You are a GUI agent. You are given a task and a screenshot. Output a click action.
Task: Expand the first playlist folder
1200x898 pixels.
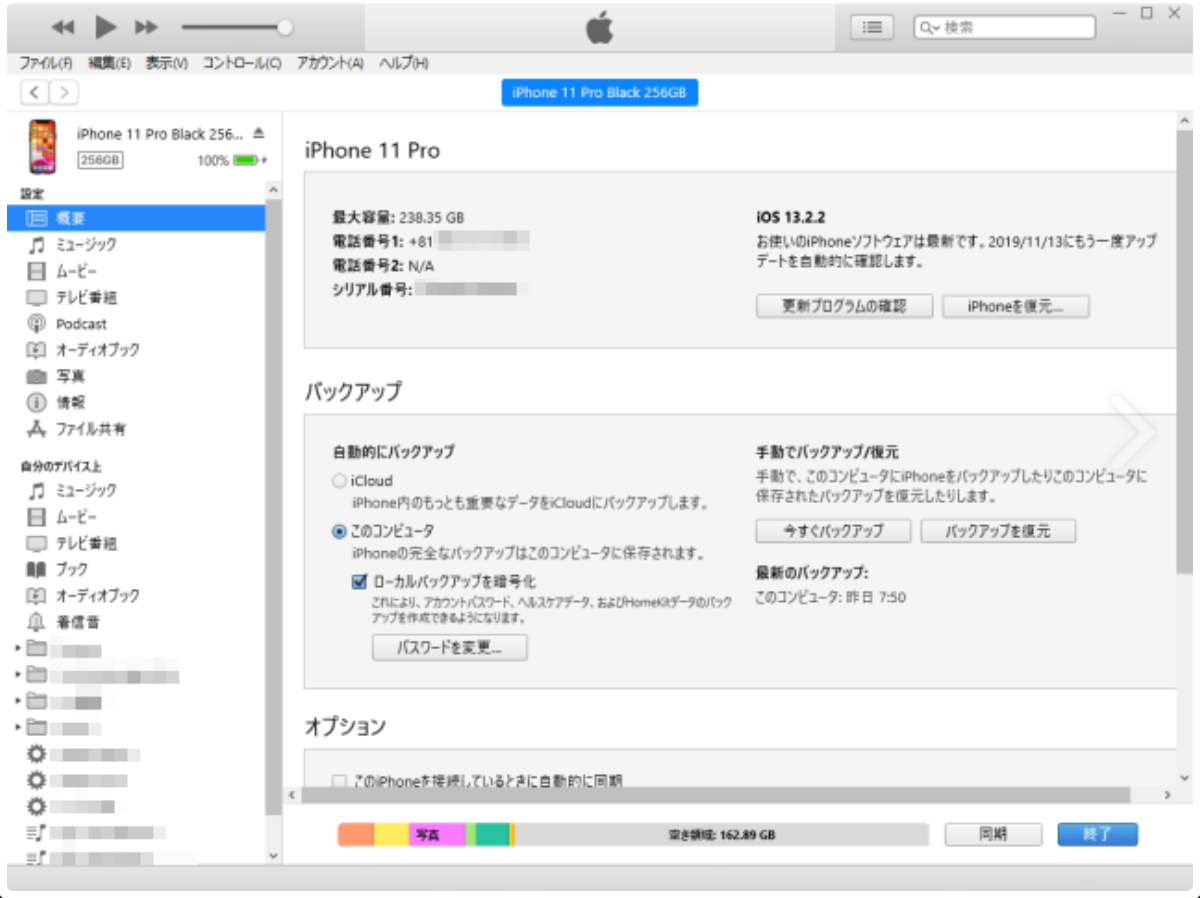coord(19,650)
